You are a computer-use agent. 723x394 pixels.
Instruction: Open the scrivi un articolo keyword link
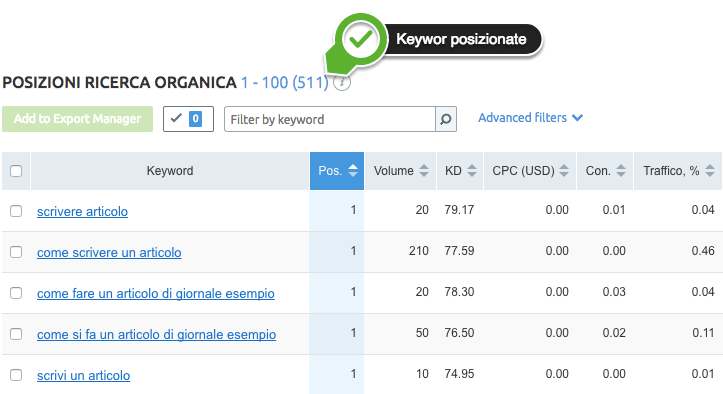click(x=83, y=376)
